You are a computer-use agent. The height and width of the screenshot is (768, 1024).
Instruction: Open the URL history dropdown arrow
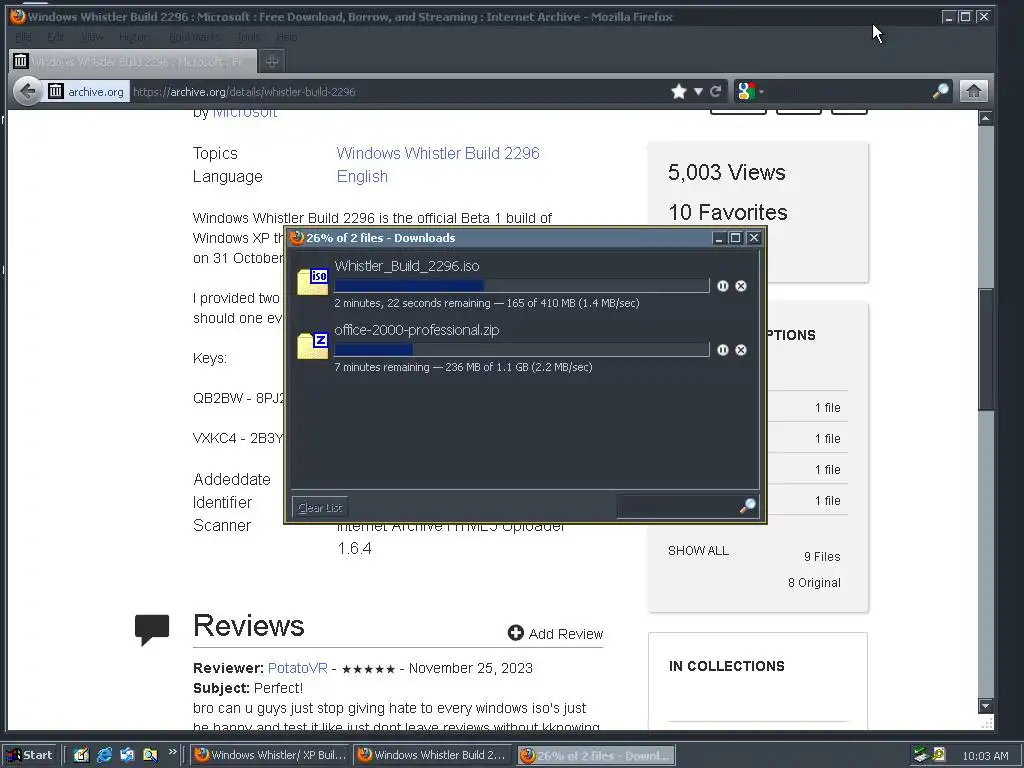point(697,91)
